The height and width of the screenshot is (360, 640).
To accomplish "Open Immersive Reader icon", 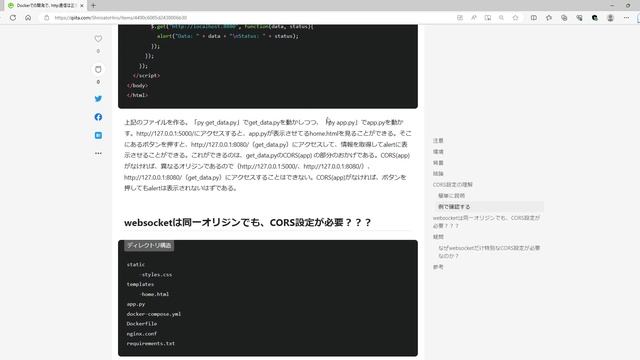I will pos(488,18).
